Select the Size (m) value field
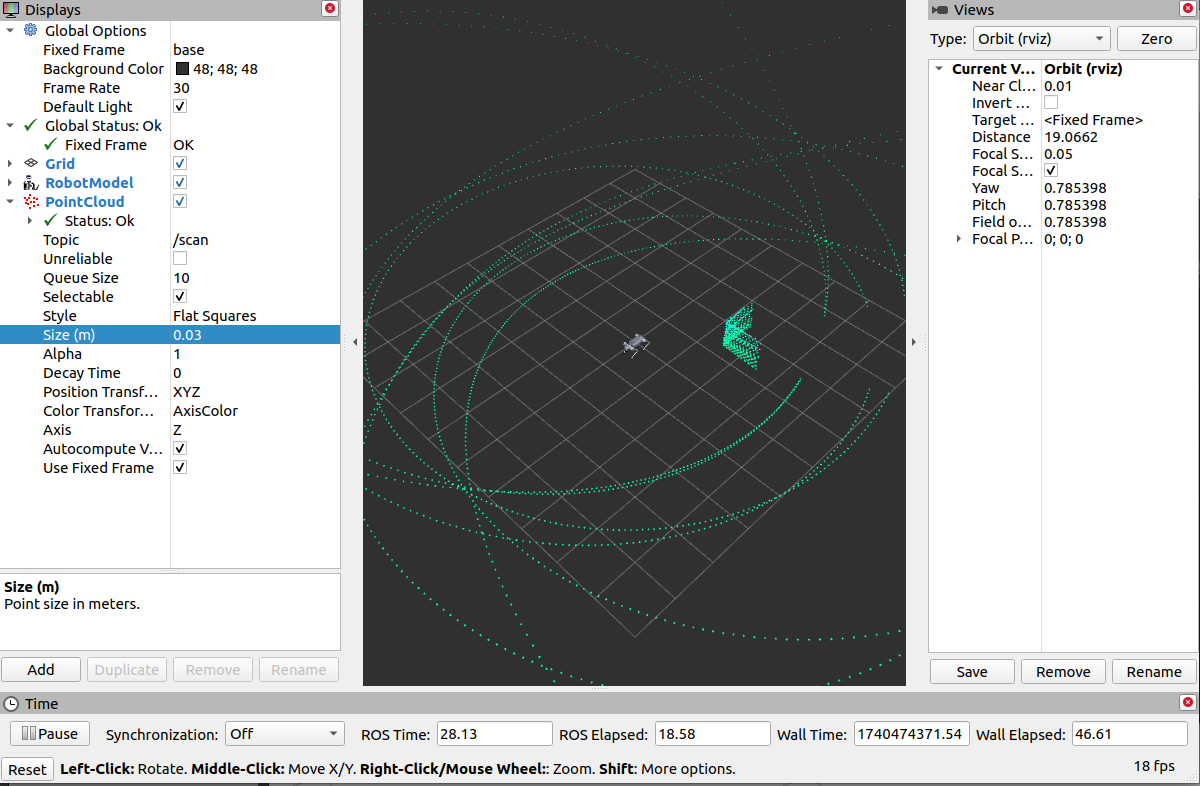1200x786 pixels. pos(254,335)
